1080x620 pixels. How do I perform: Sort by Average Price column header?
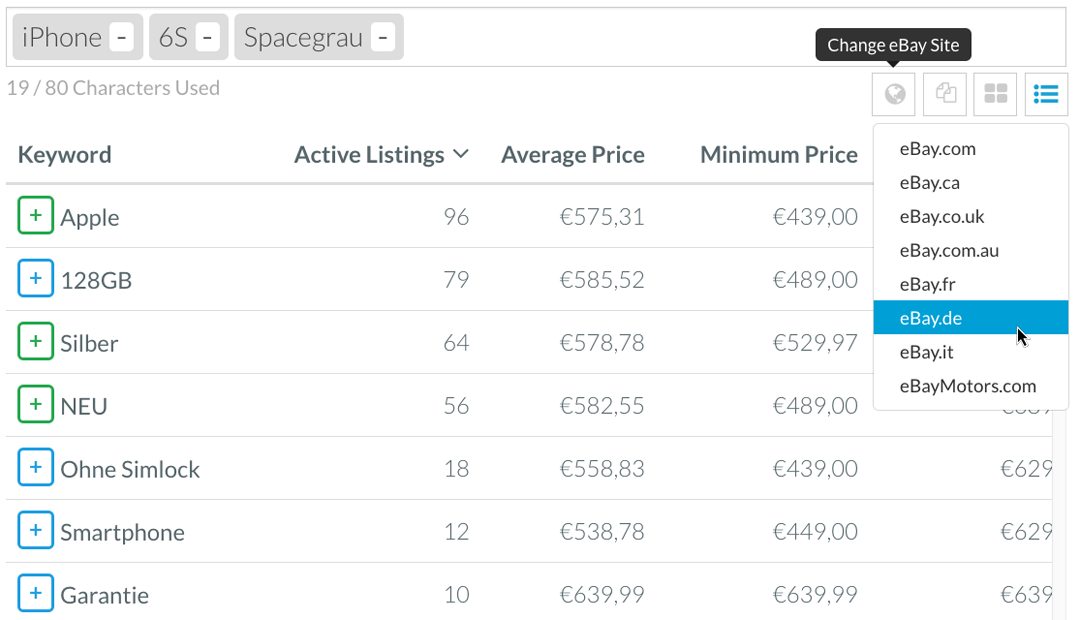pyautogui.click(x=572, y=155)
